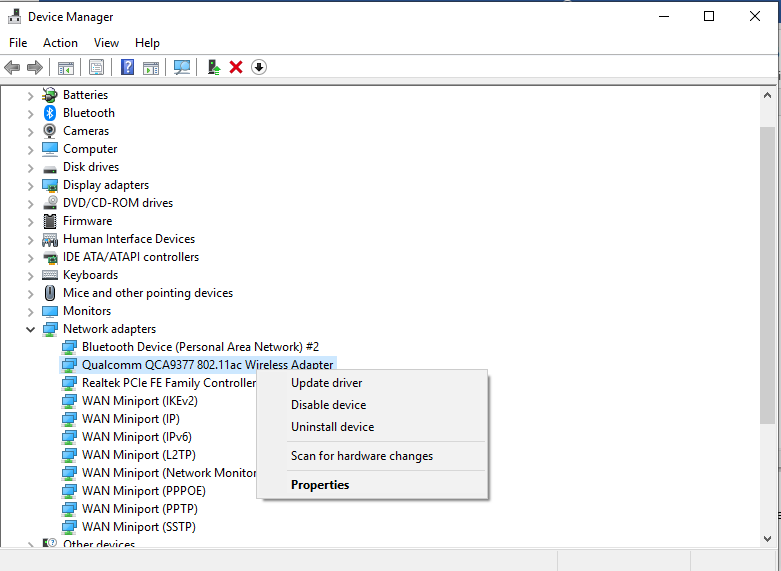Image resolution: width=781 pixels, height=571 pixels.
Task: Click the Forward arrow toolbar icon
Action: click(x=35, y=67)
